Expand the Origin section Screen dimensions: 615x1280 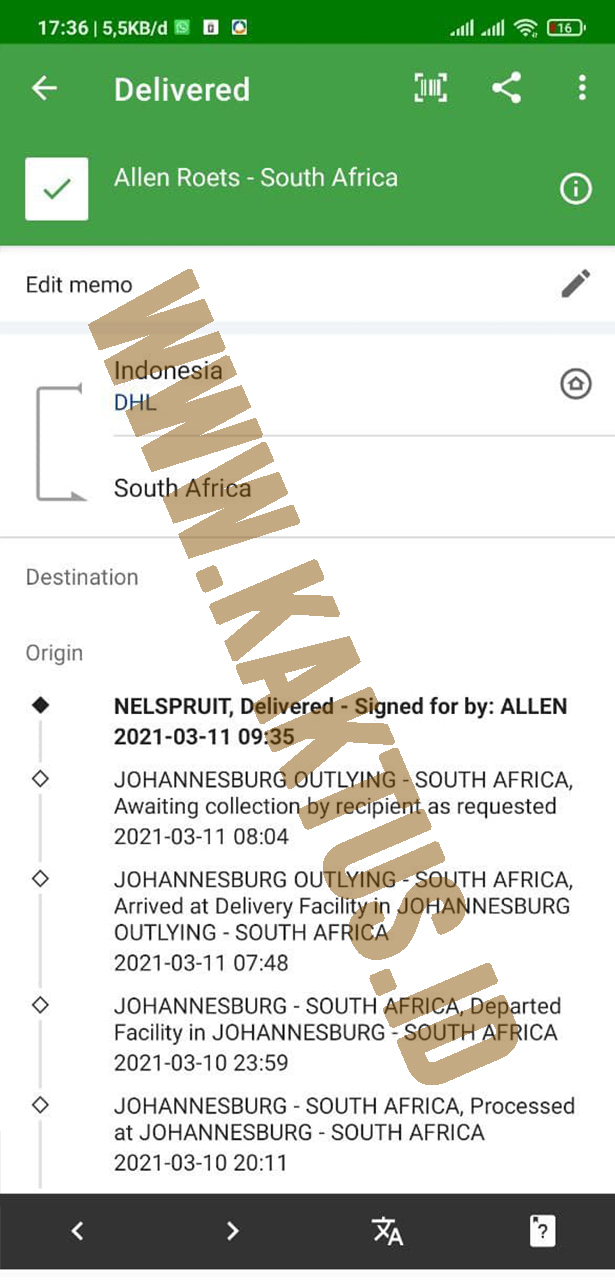tap(54, 653)
